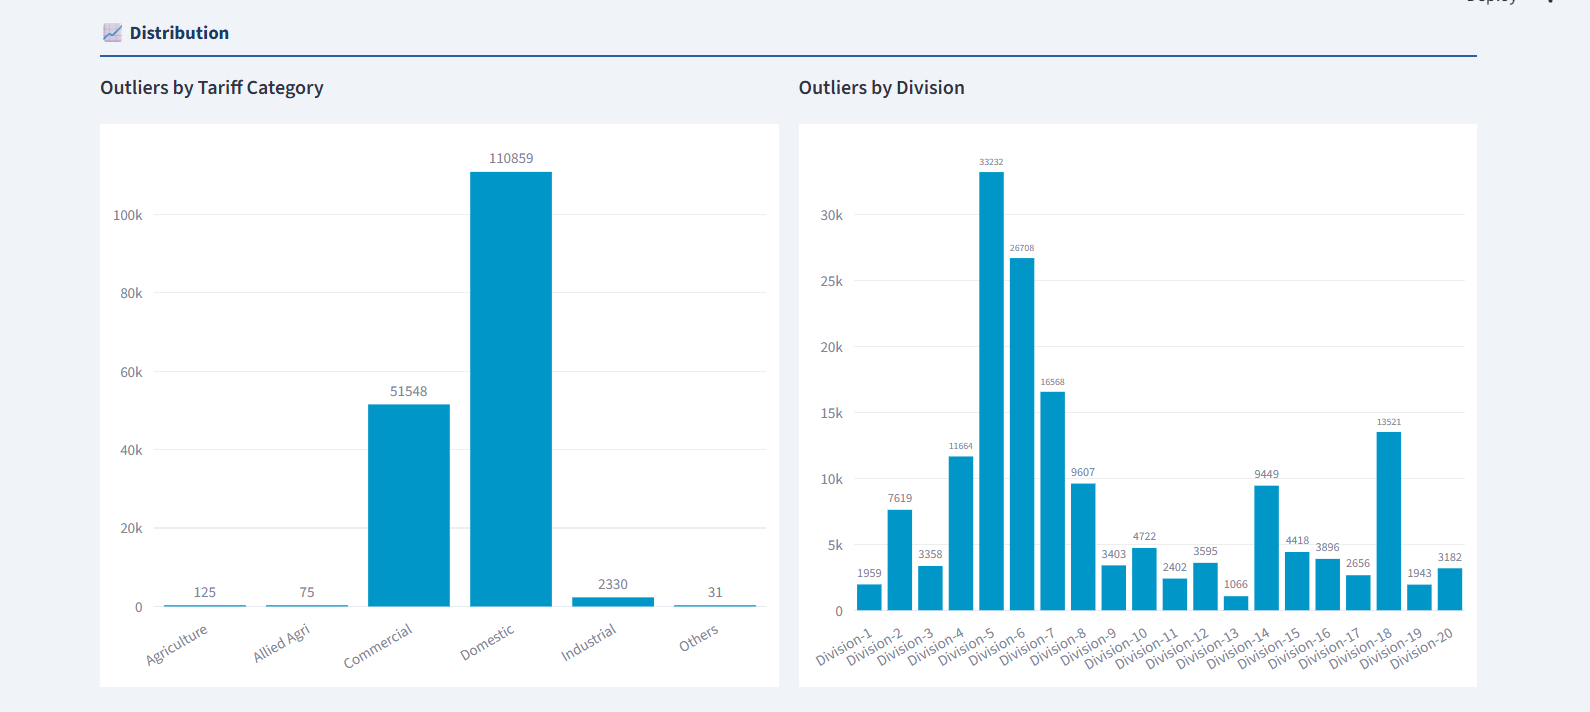Click the Industrial axis label
Image resolution: width=1590 pixels, height=712 pixels.
tap(589, 643)
